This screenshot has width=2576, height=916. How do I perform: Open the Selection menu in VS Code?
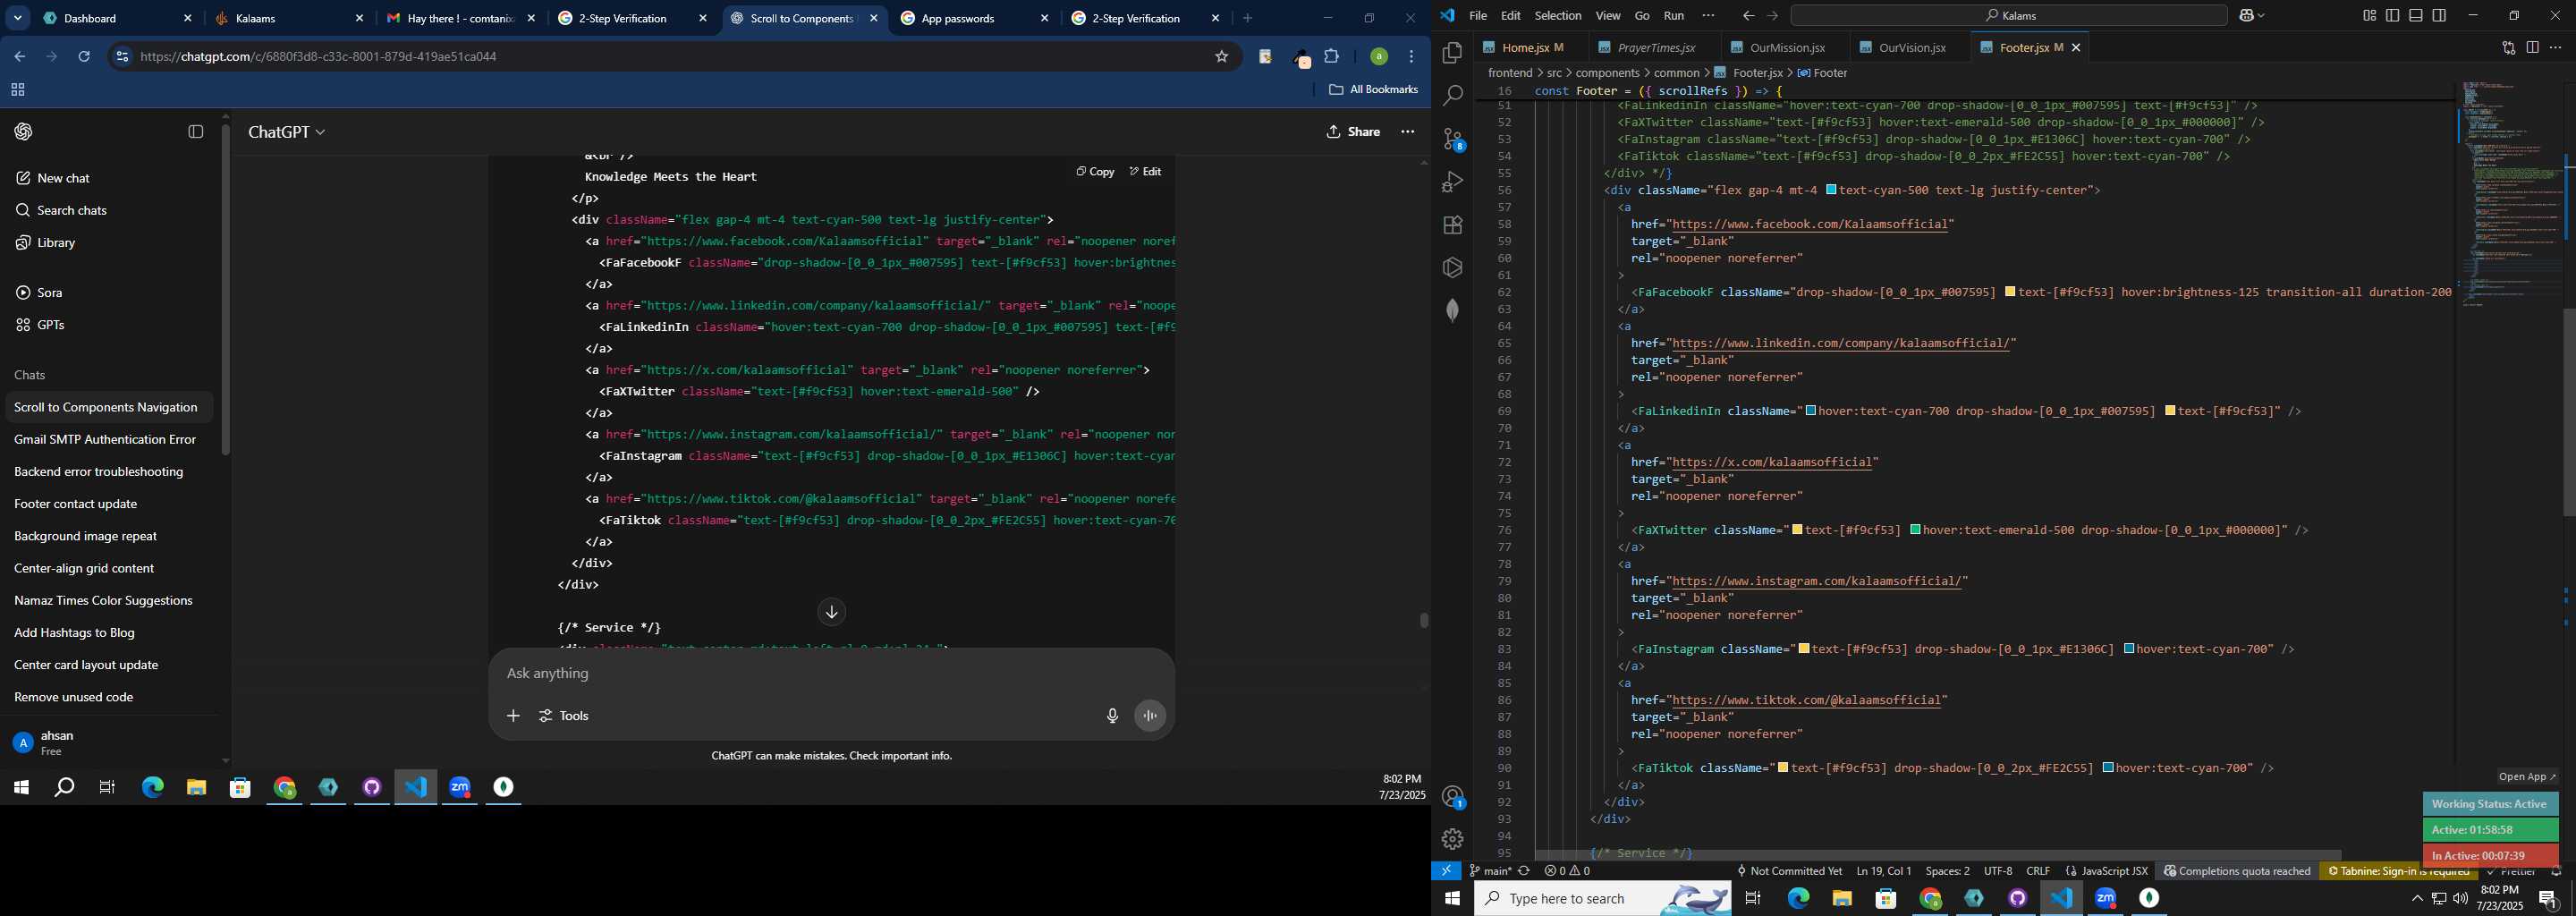pos(1558,16)
